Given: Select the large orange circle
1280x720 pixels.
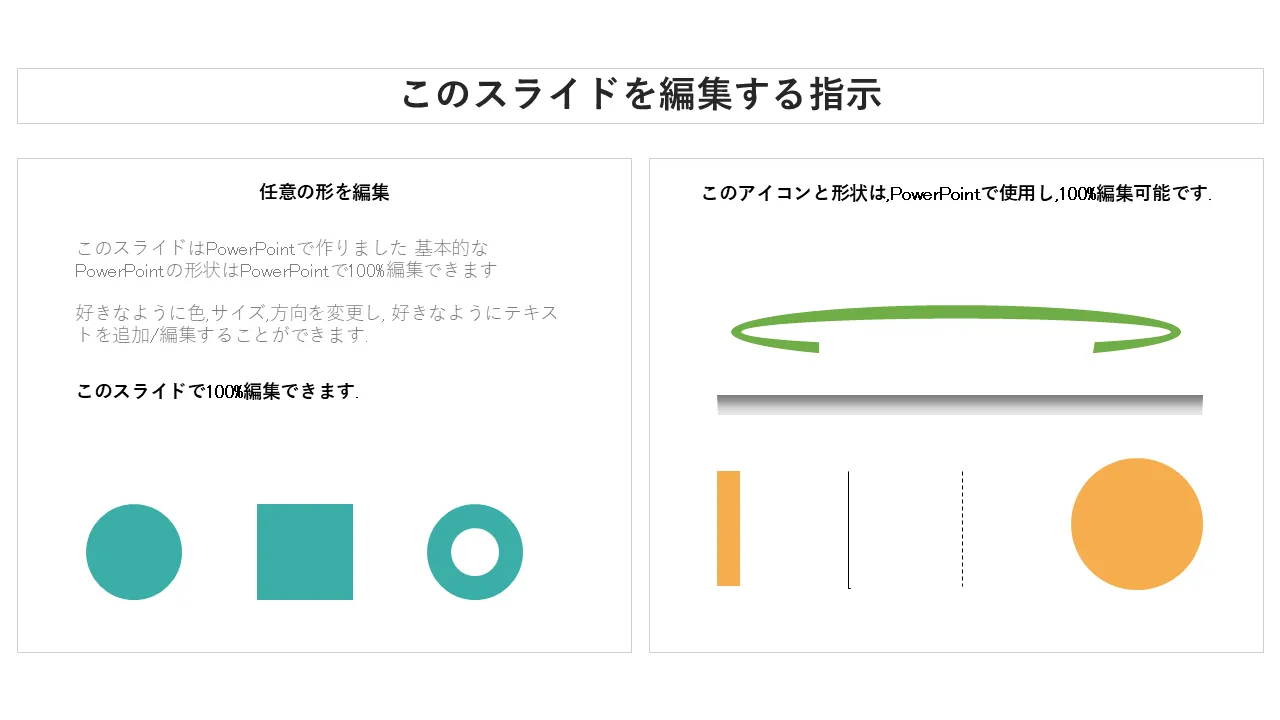Looking at the screenshot, I should (1136, 524).
